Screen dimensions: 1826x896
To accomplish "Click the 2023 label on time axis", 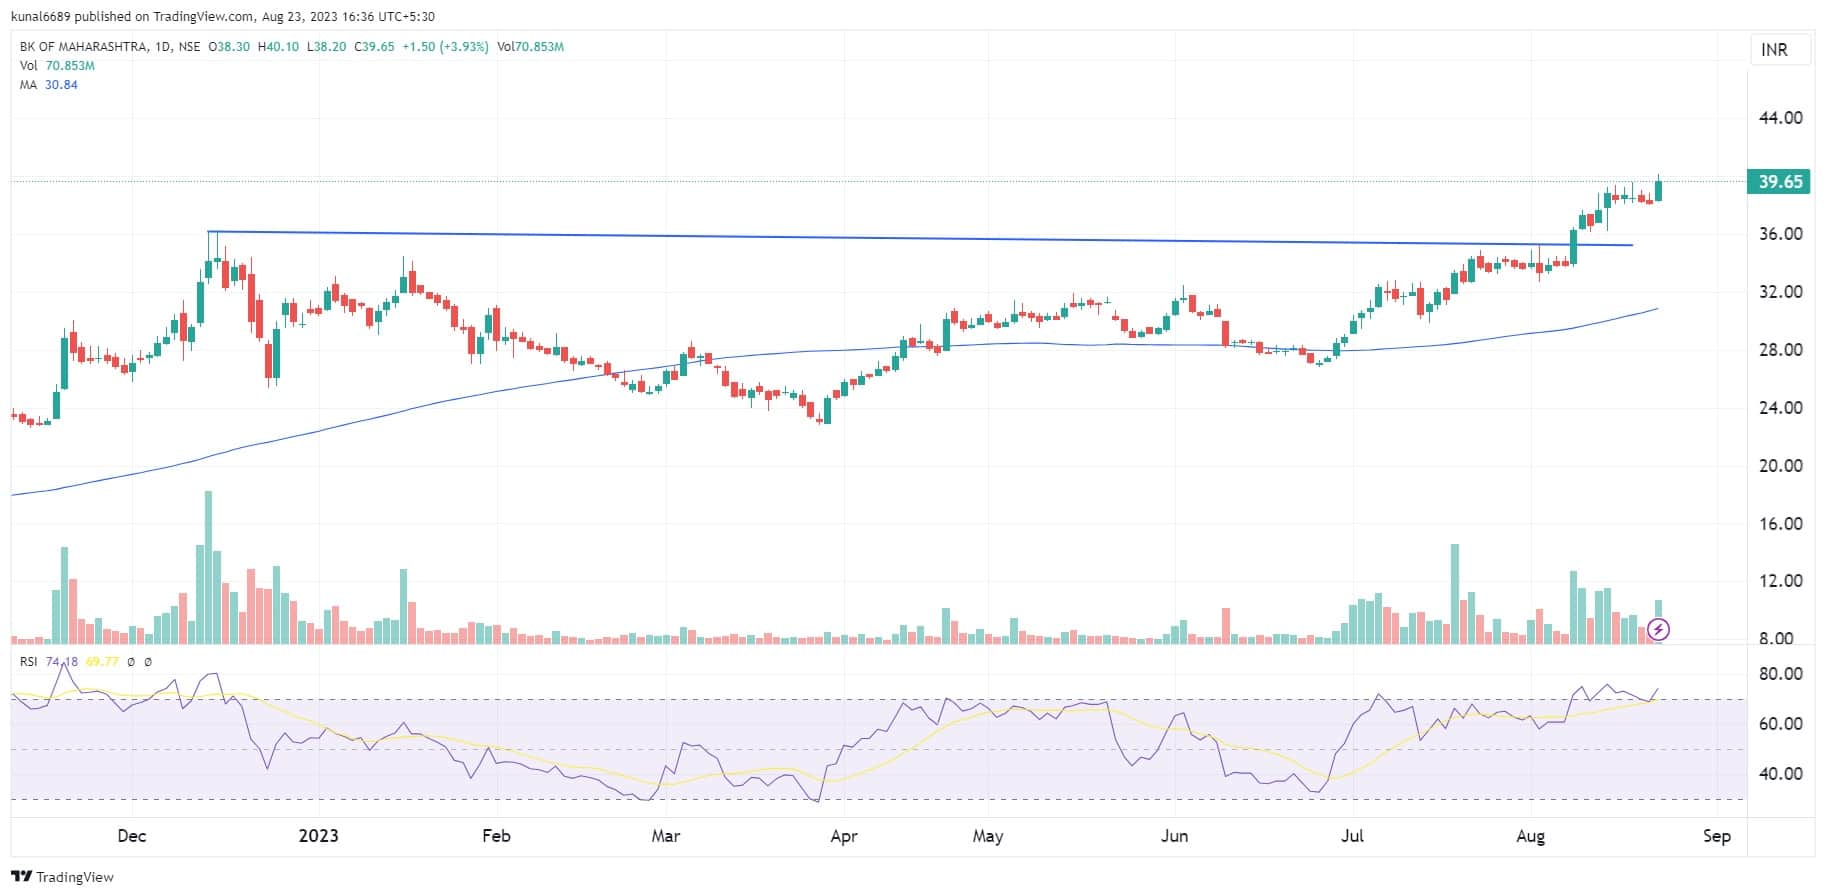I will point(318,836).
